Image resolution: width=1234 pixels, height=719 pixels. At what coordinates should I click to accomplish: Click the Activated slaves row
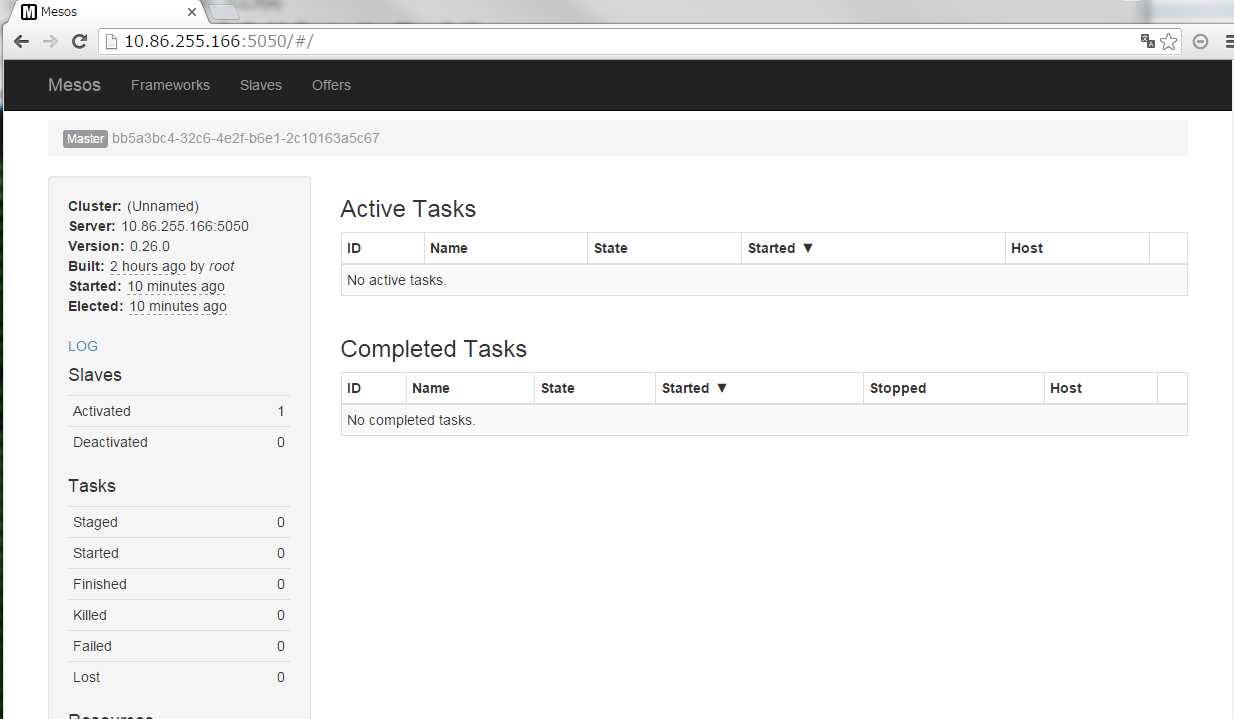(179, 411)
